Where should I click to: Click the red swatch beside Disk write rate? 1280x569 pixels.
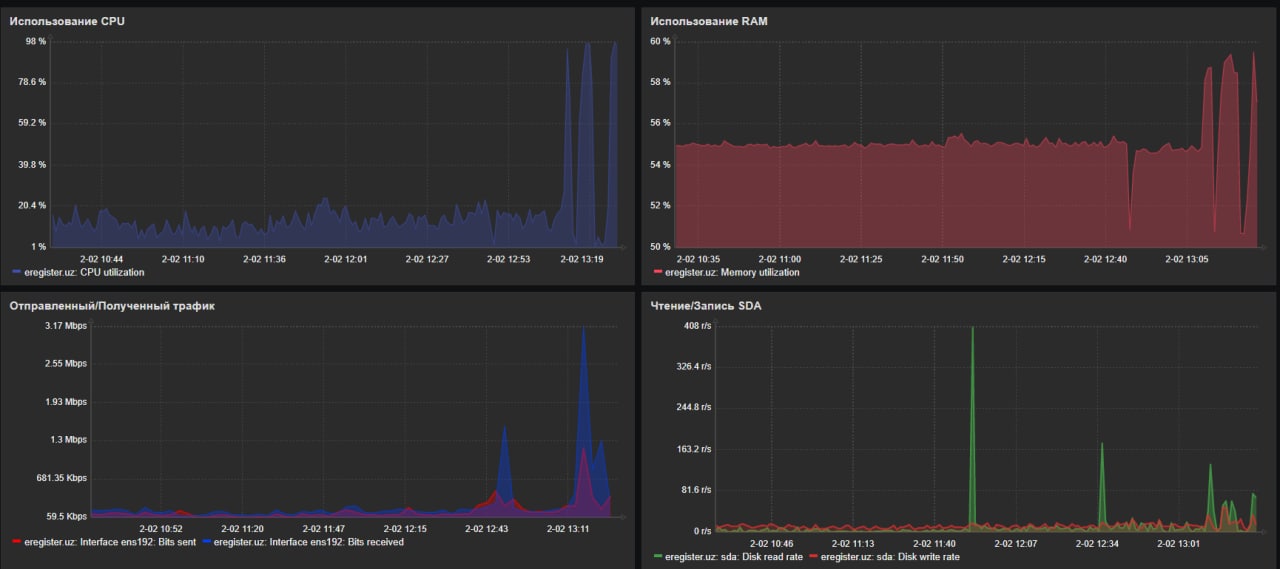pos(813,557)
